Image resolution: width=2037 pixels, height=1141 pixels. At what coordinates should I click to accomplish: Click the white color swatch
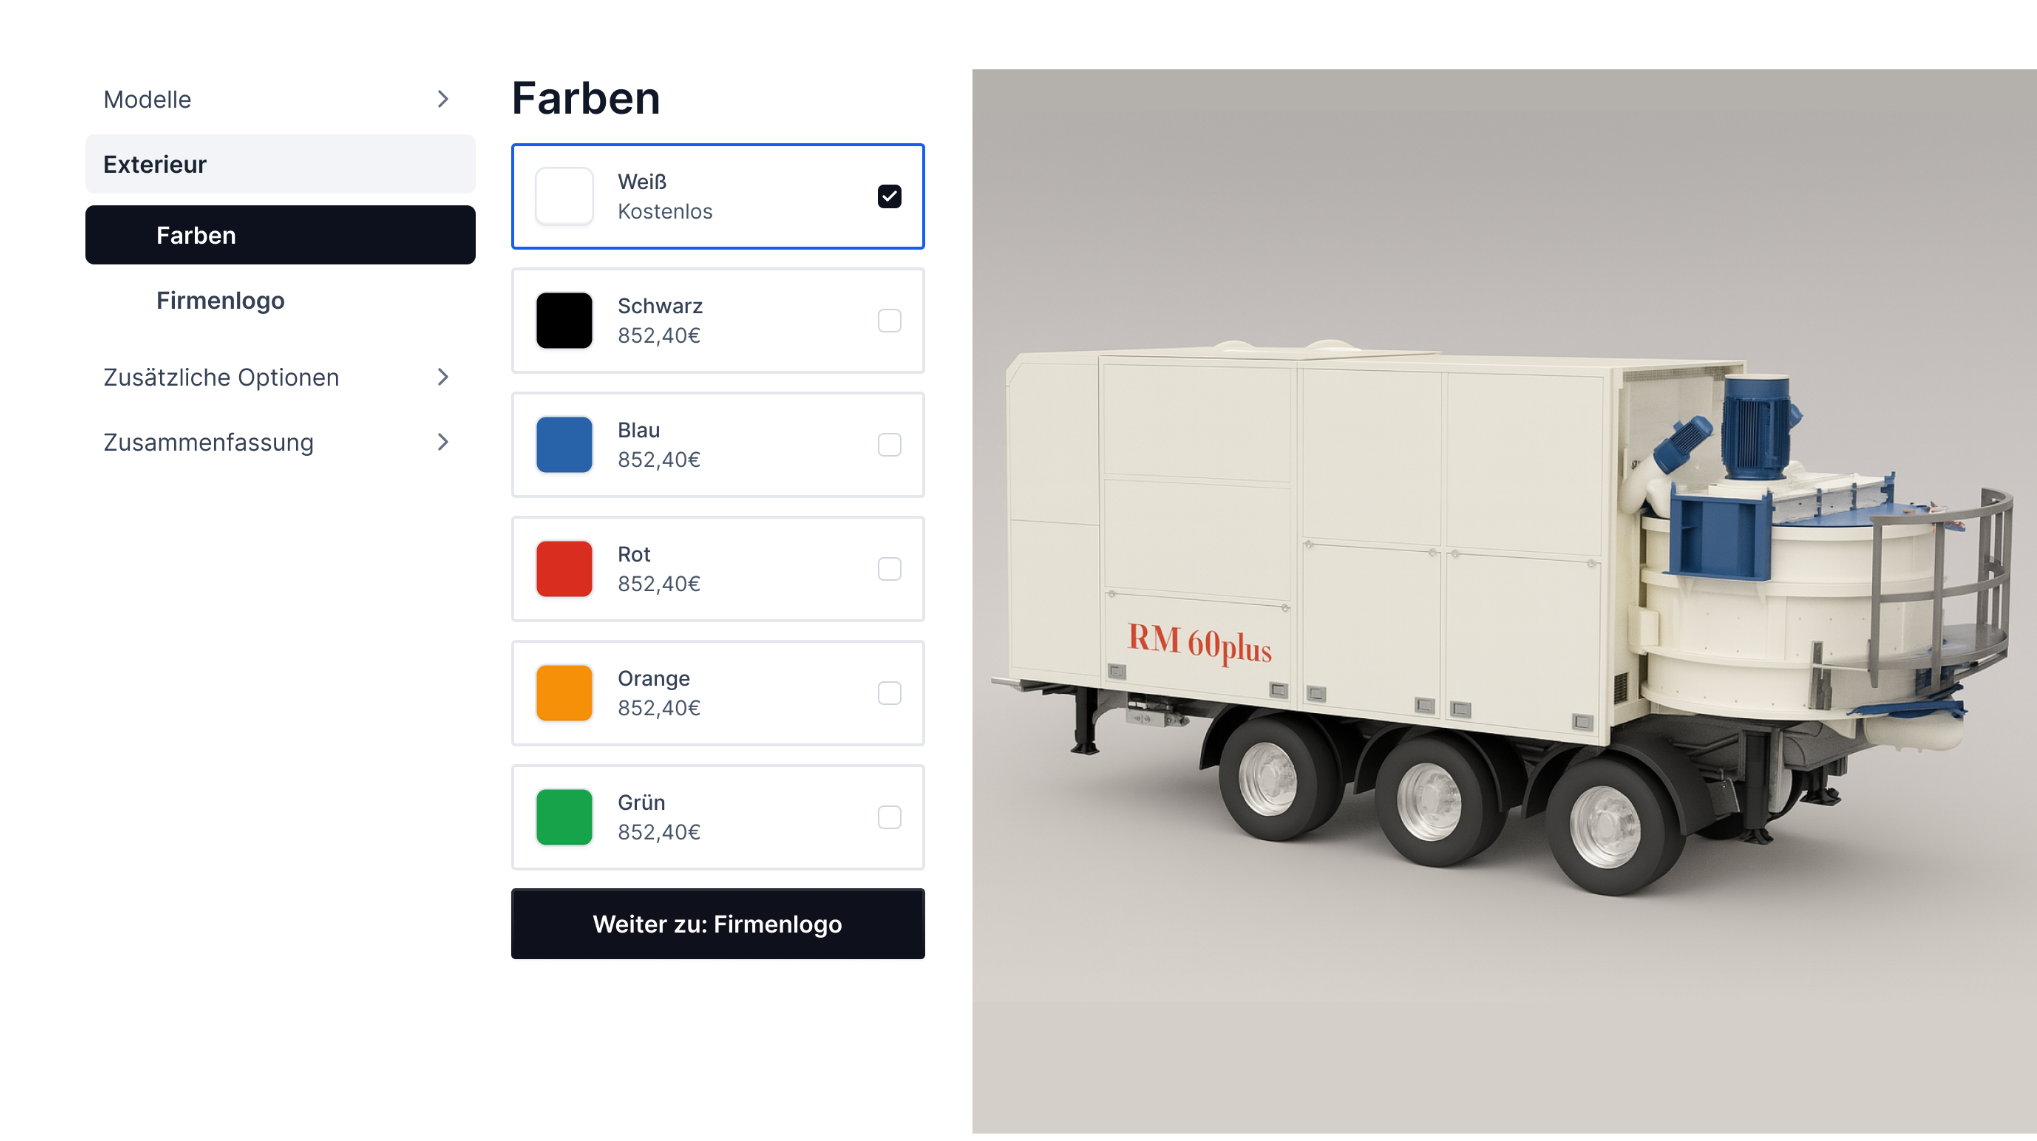tap(564, 196)
